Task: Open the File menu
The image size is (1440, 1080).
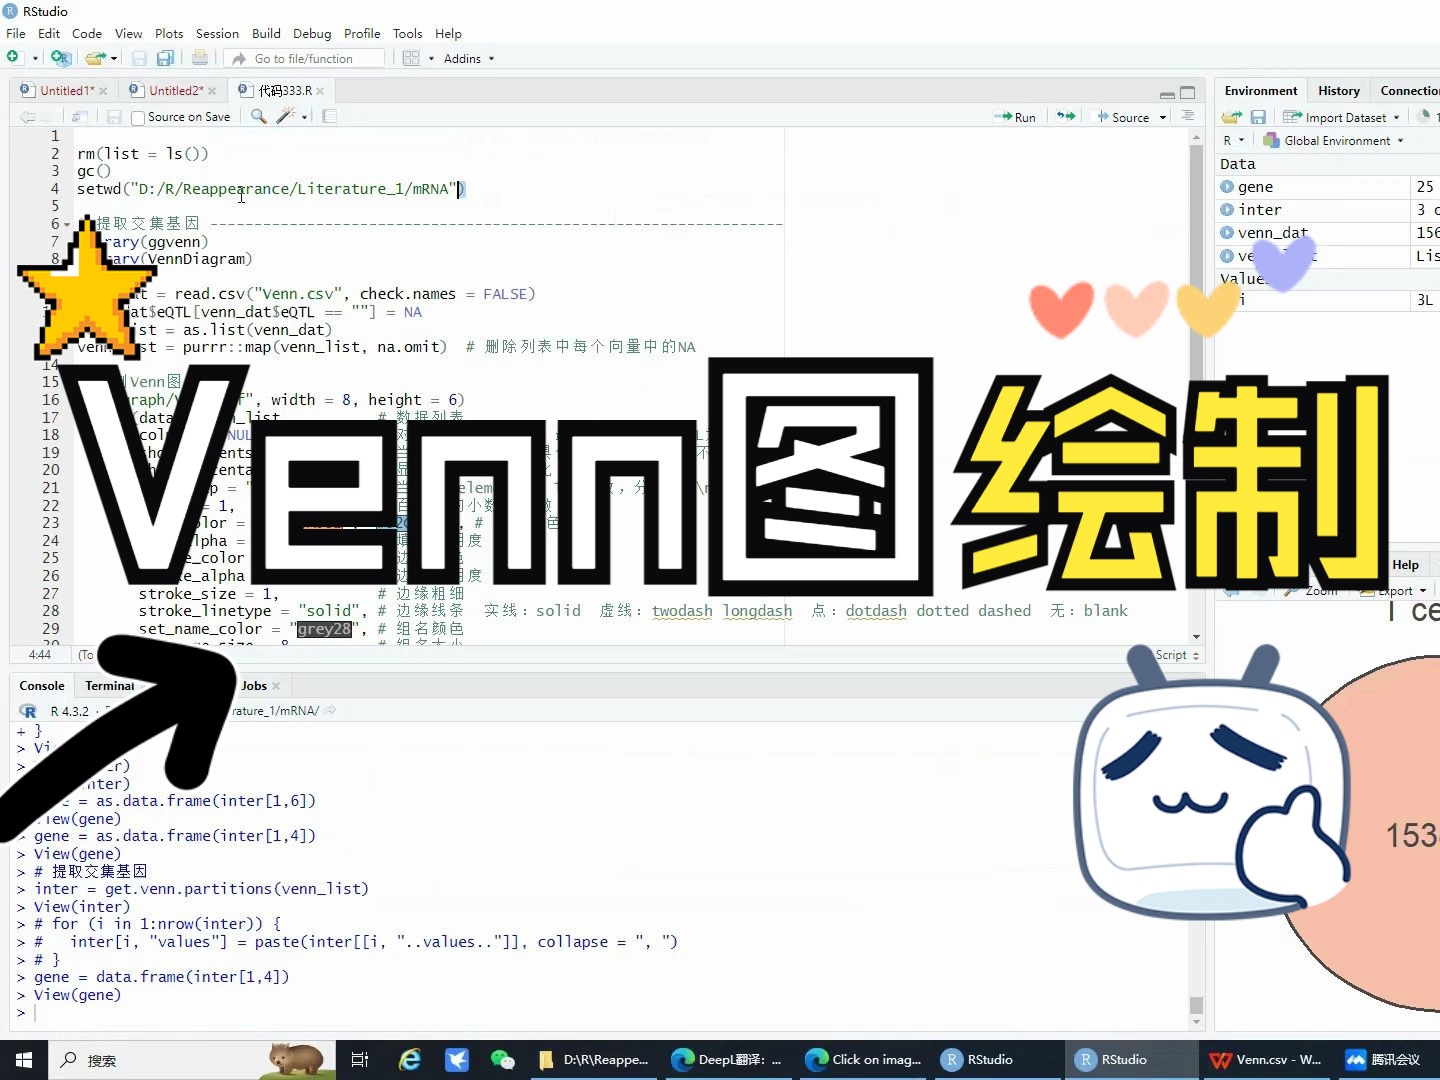Action: pos(16,33)
